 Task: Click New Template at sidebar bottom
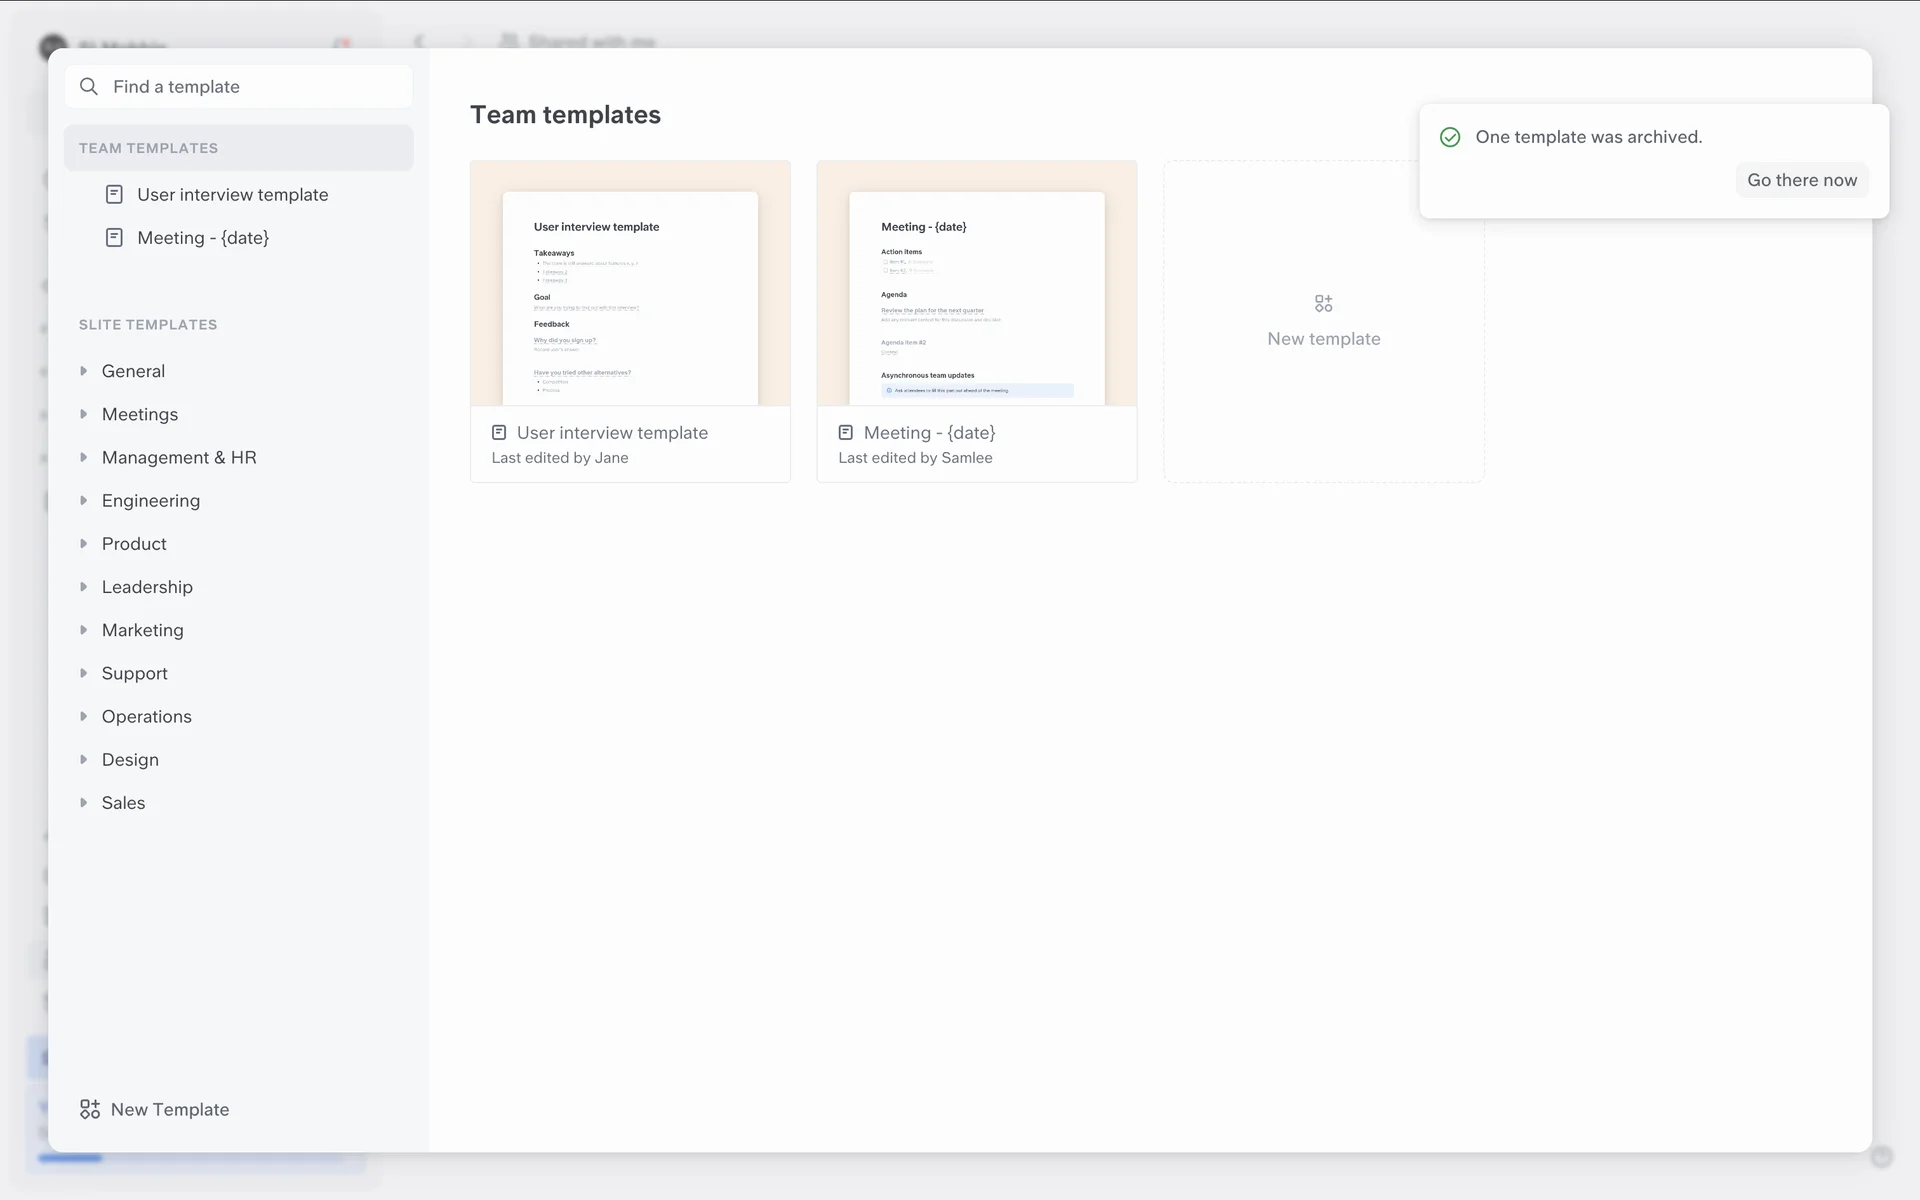click(170, 1109)
